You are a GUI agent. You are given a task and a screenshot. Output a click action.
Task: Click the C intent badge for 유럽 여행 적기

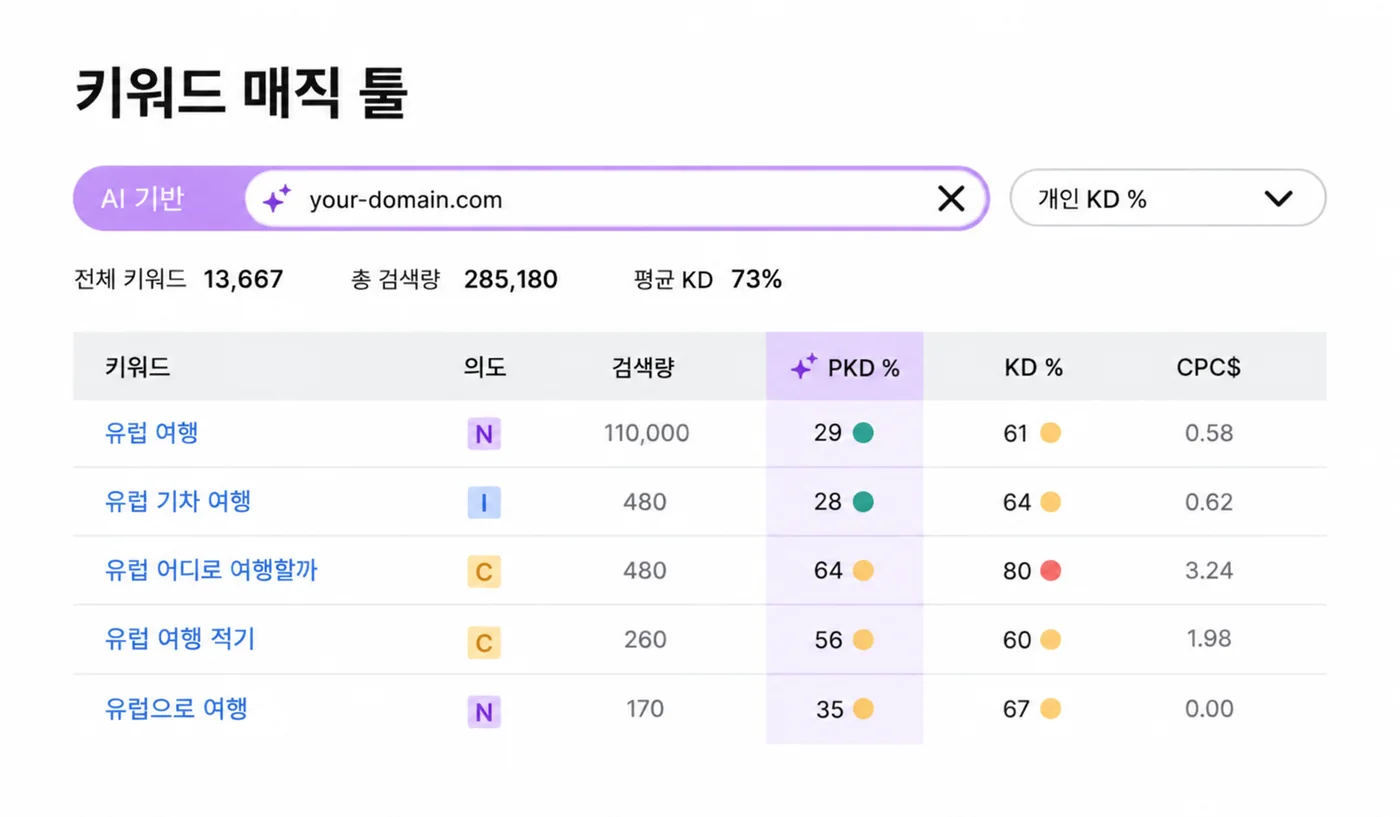484,641
